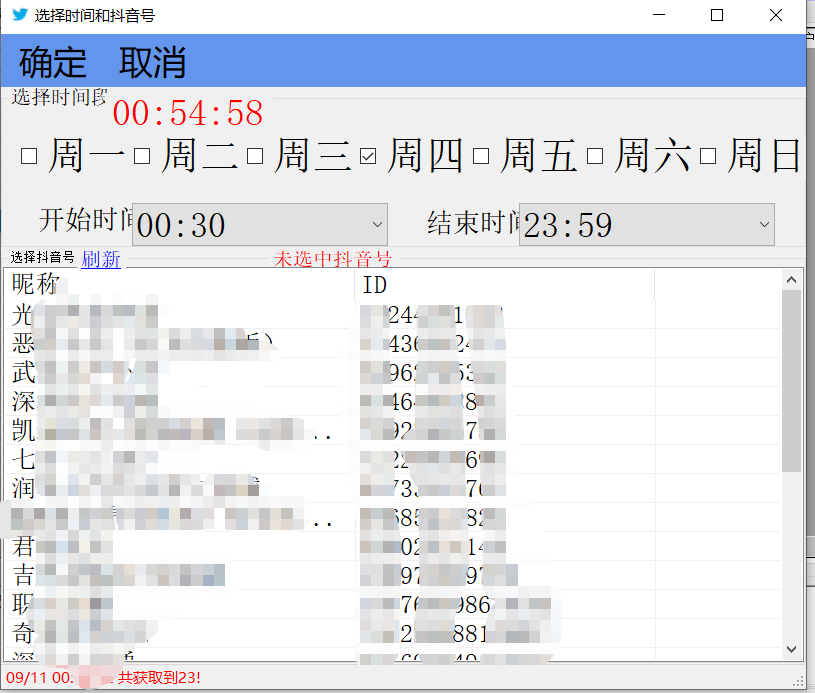Uncheck the 周四 checkbox
The height and width of the screenshot is (693, 815).
tap(368, 157)
